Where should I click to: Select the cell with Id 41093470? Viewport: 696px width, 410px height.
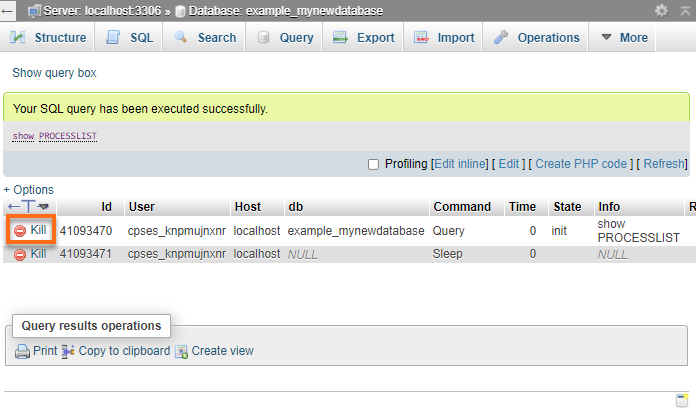86,231
